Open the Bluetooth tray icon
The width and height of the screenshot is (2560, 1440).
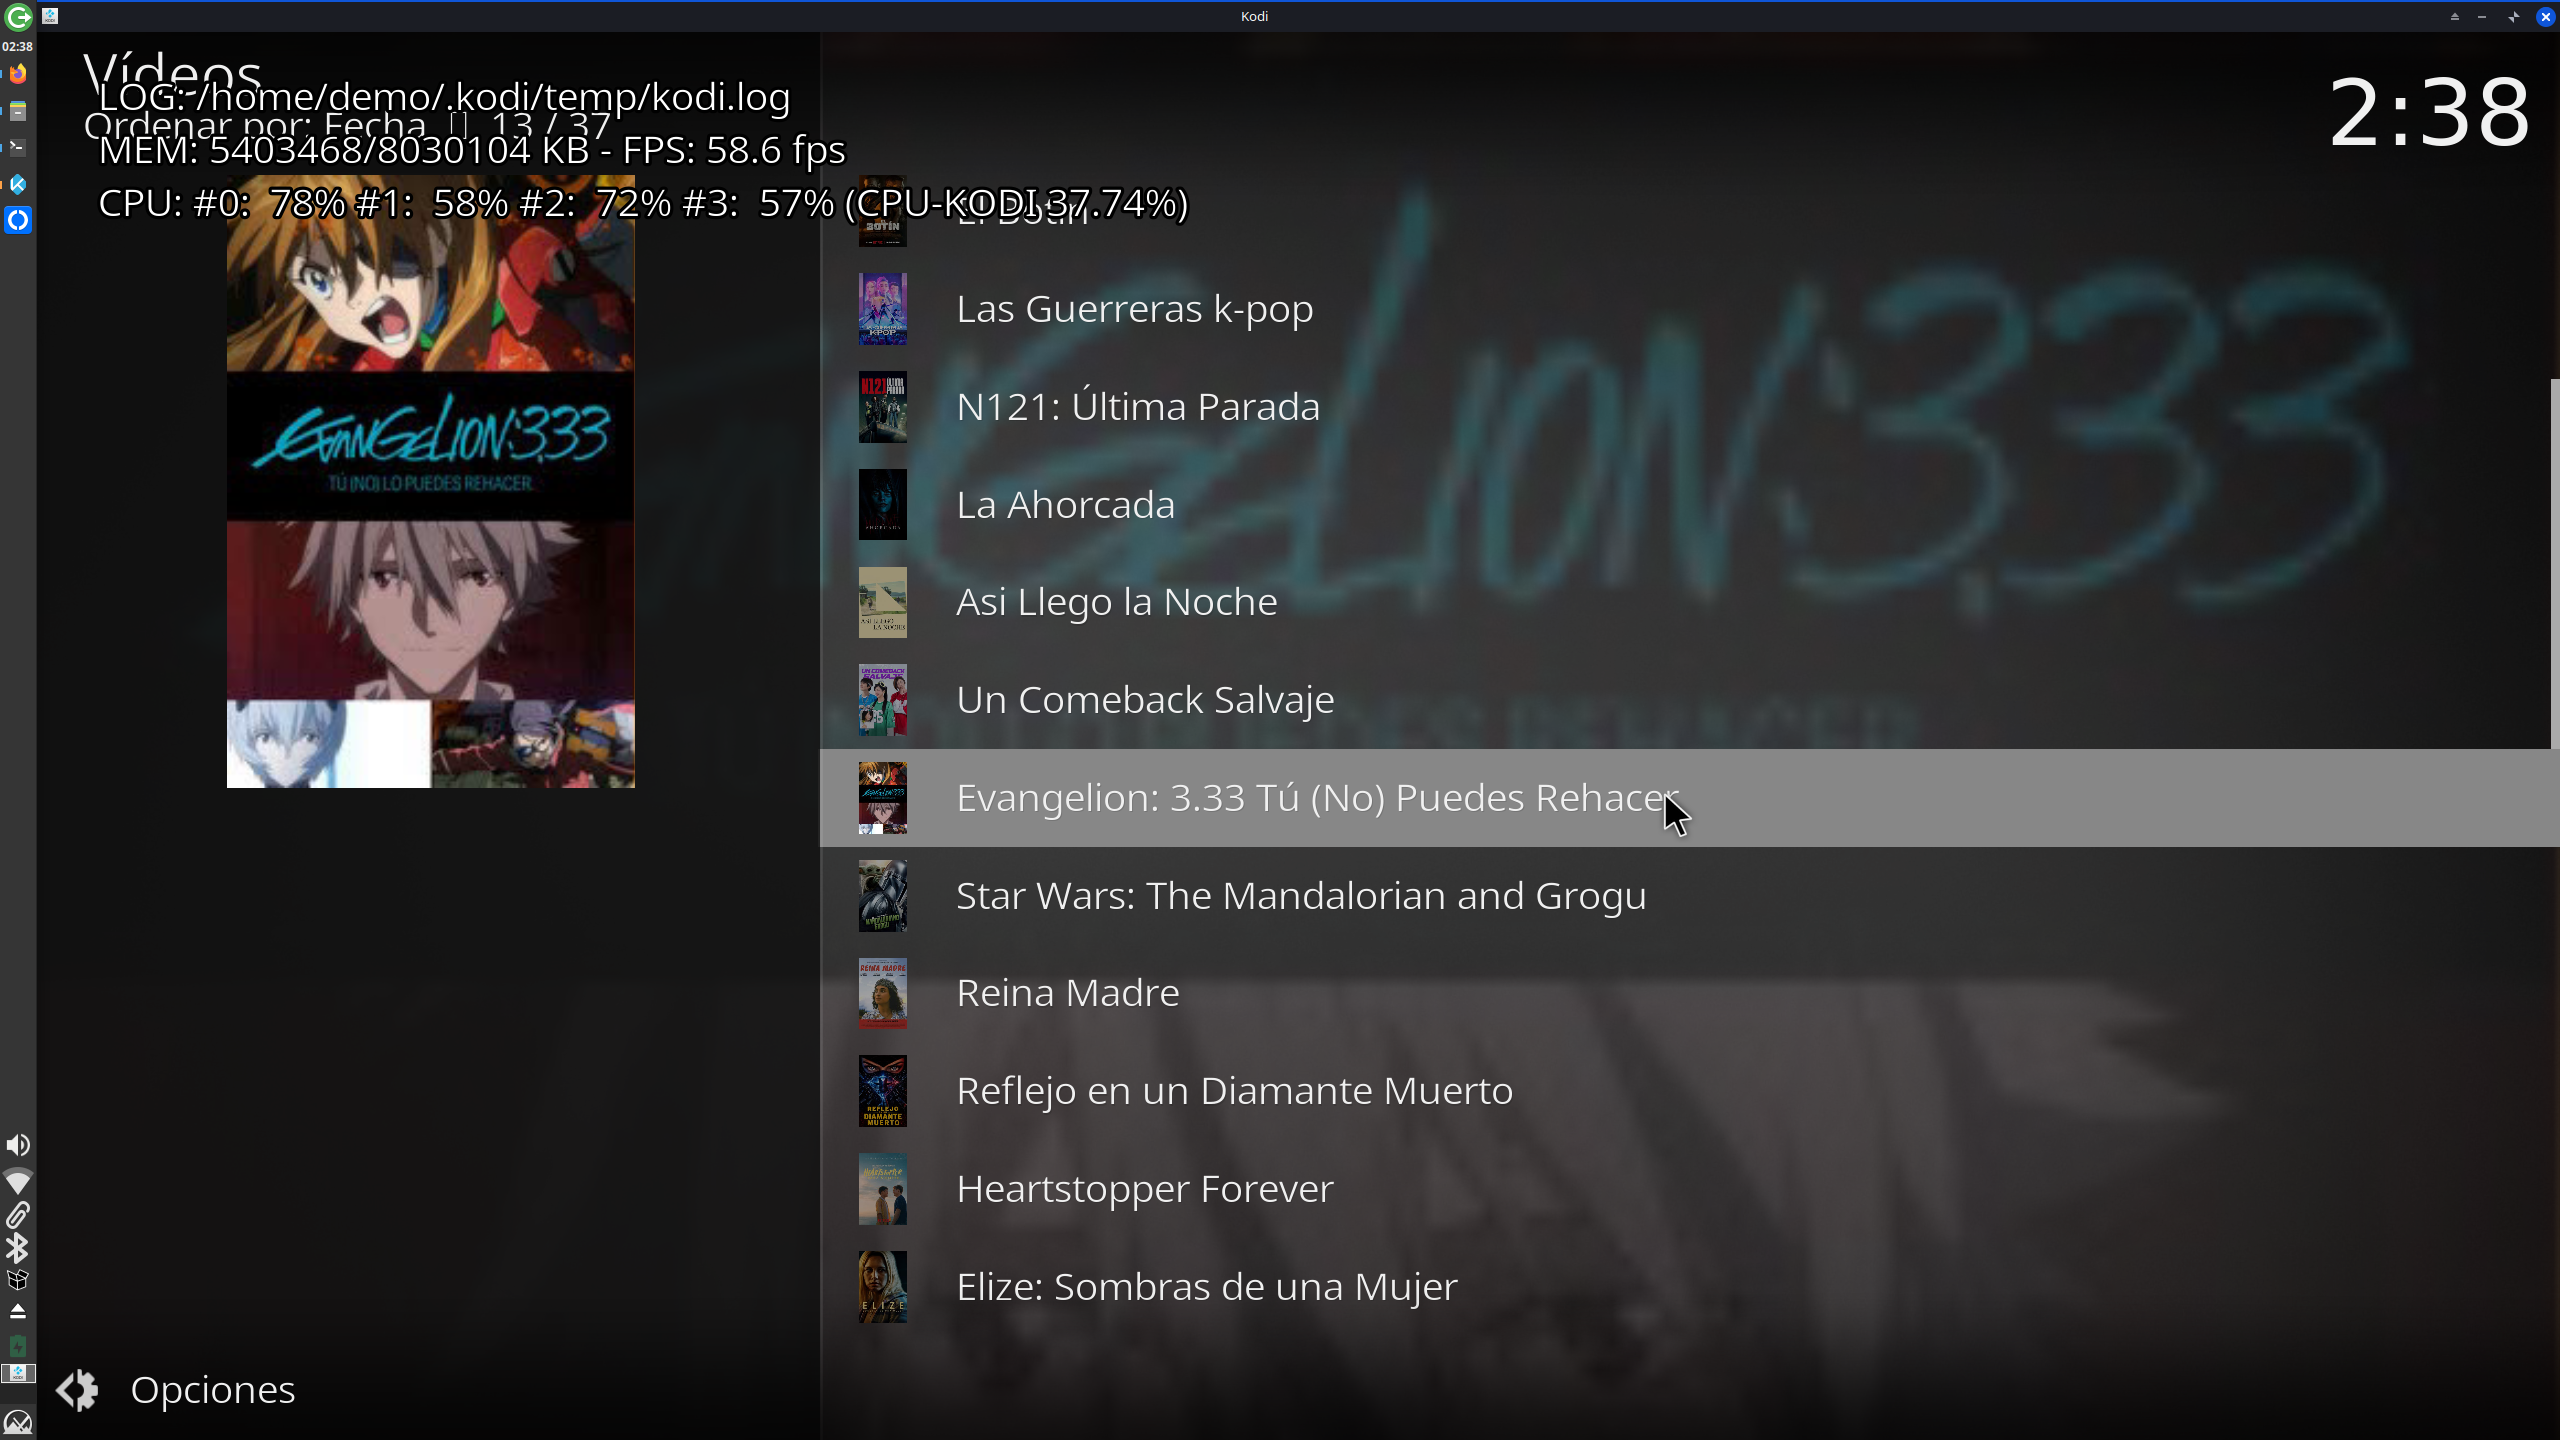coord(18,1248)
